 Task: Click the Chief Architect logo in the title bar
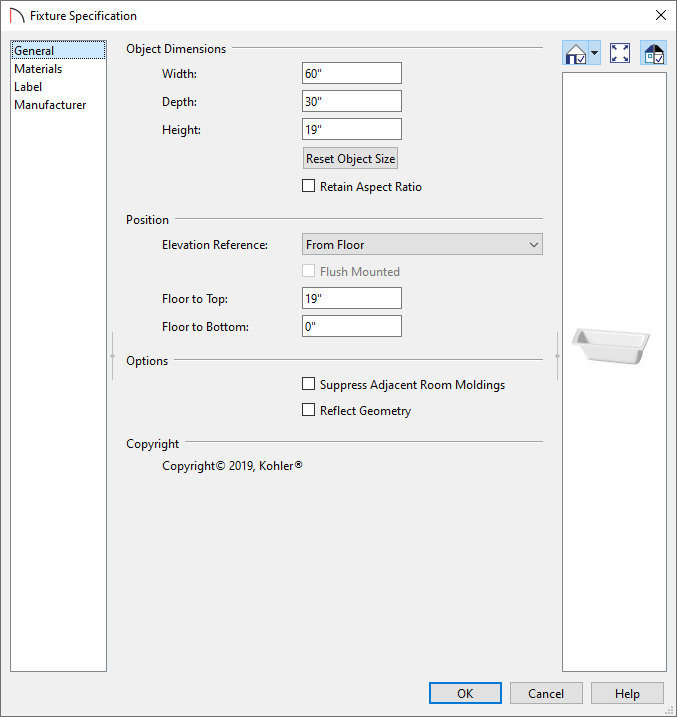(16, 16)
